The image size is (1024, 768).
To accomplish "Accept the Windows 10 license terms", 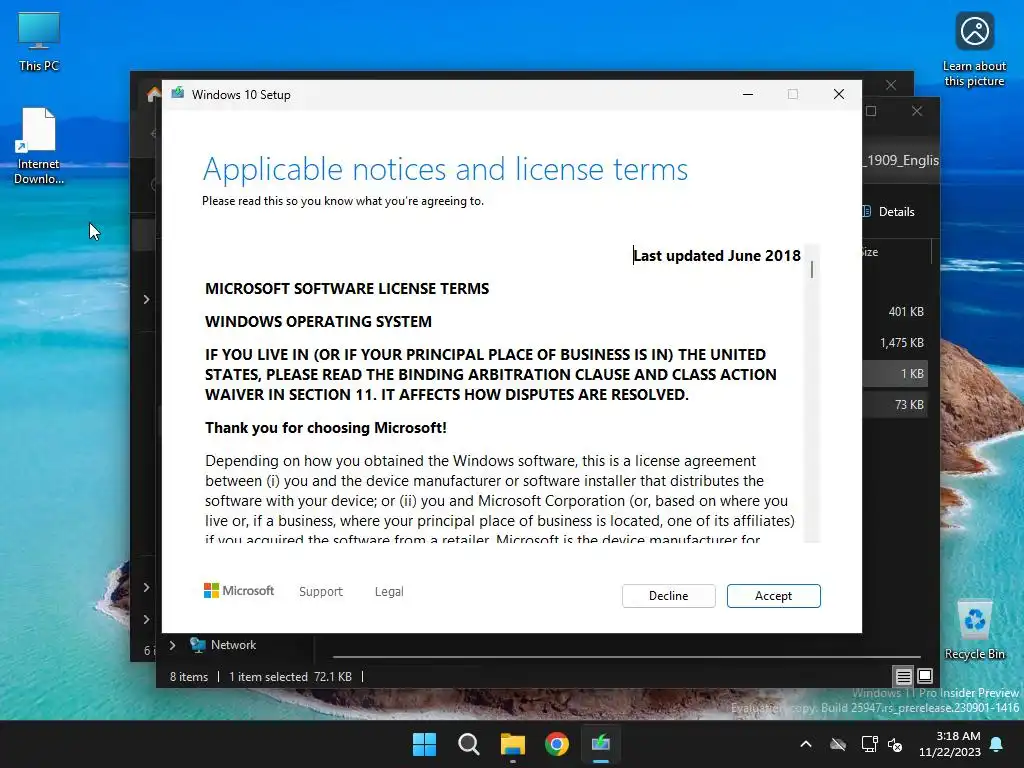I will (x=773, y=596).
